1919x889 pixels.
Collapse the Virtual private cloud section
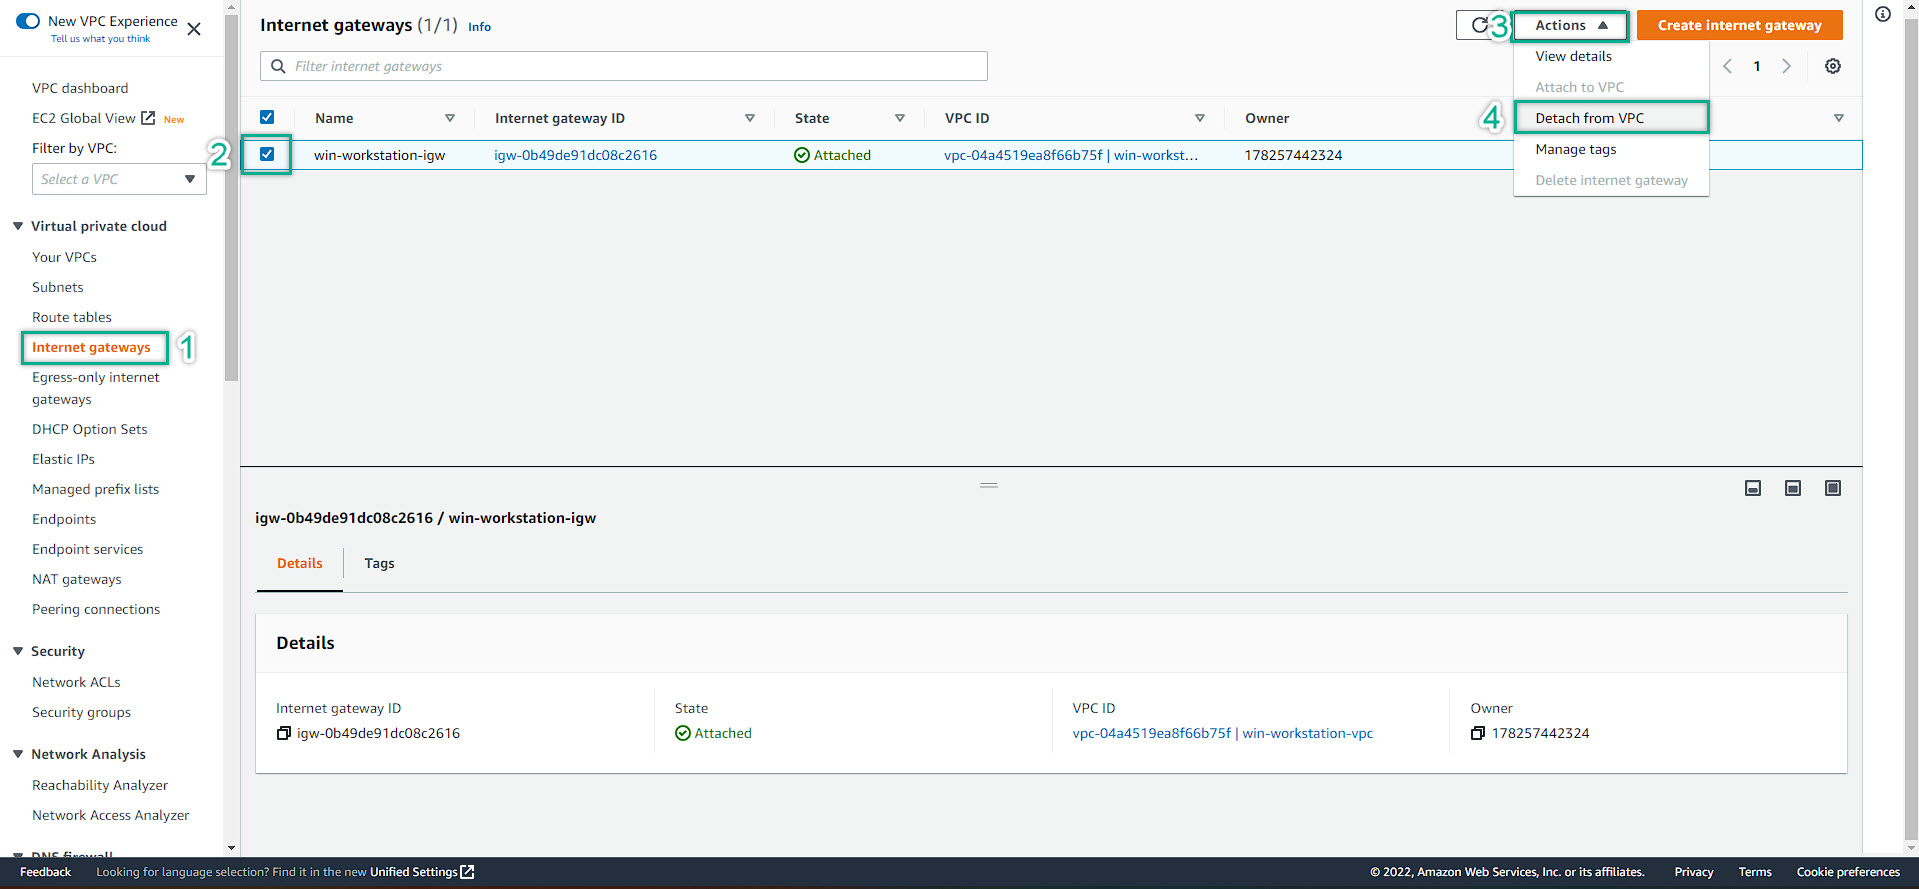click(x=18, y=226)
